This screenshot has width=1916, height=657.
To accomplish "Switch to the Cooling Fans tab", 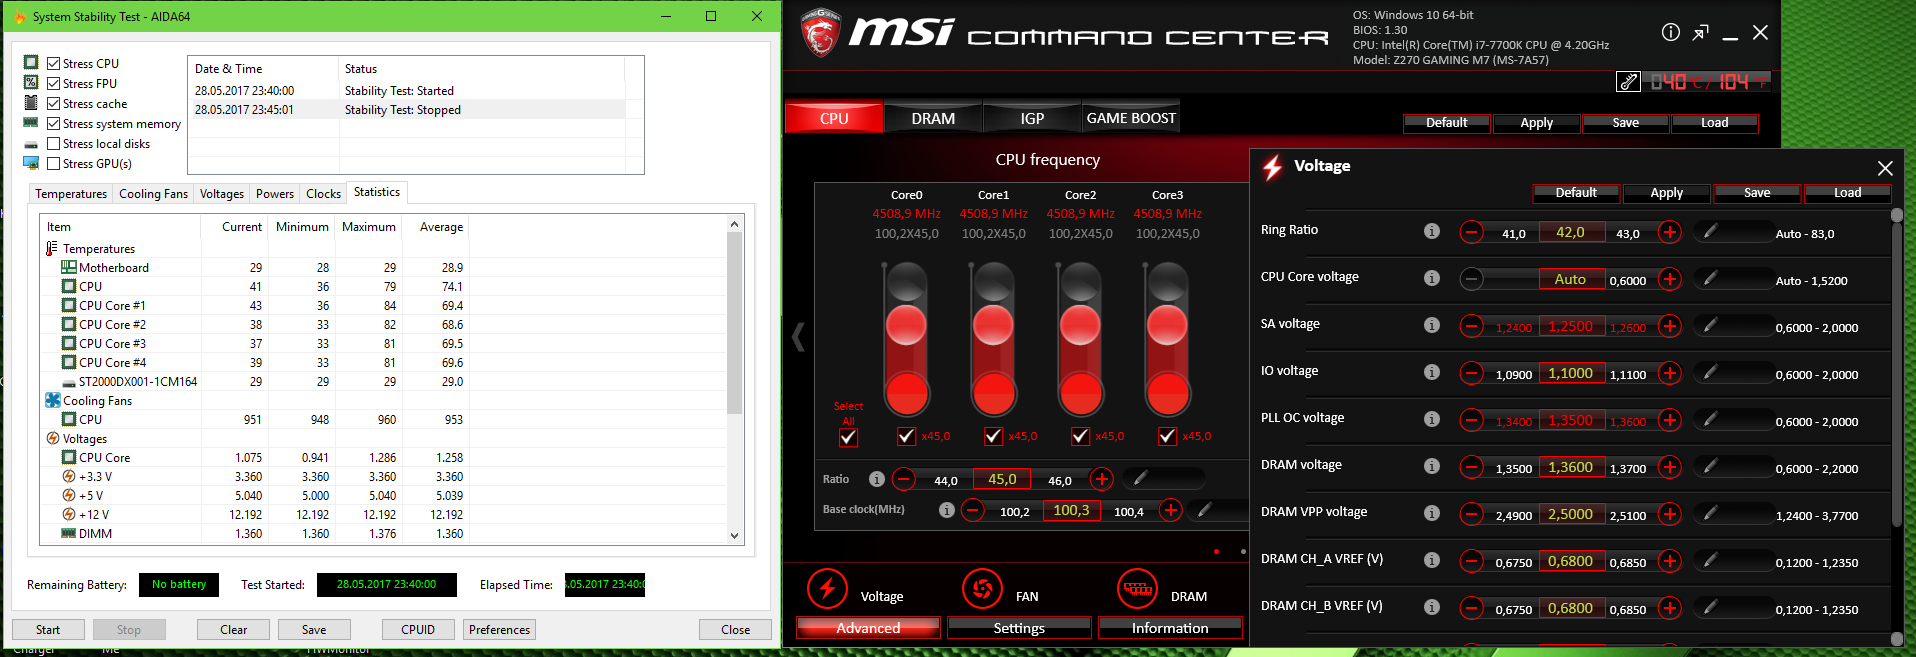I will point(153,194).
